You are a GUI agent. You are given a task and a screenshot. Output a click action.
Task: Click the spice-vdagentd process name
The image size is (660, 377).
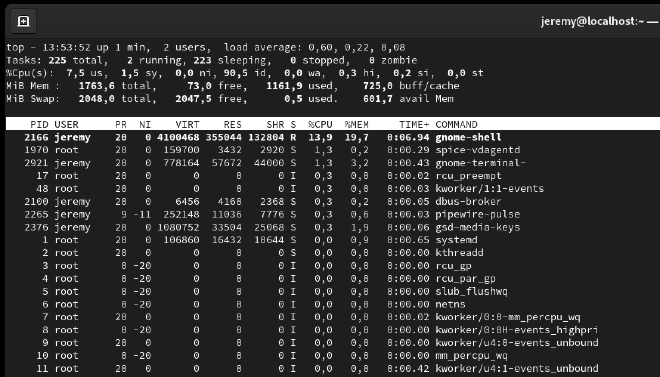pos(478,150)
